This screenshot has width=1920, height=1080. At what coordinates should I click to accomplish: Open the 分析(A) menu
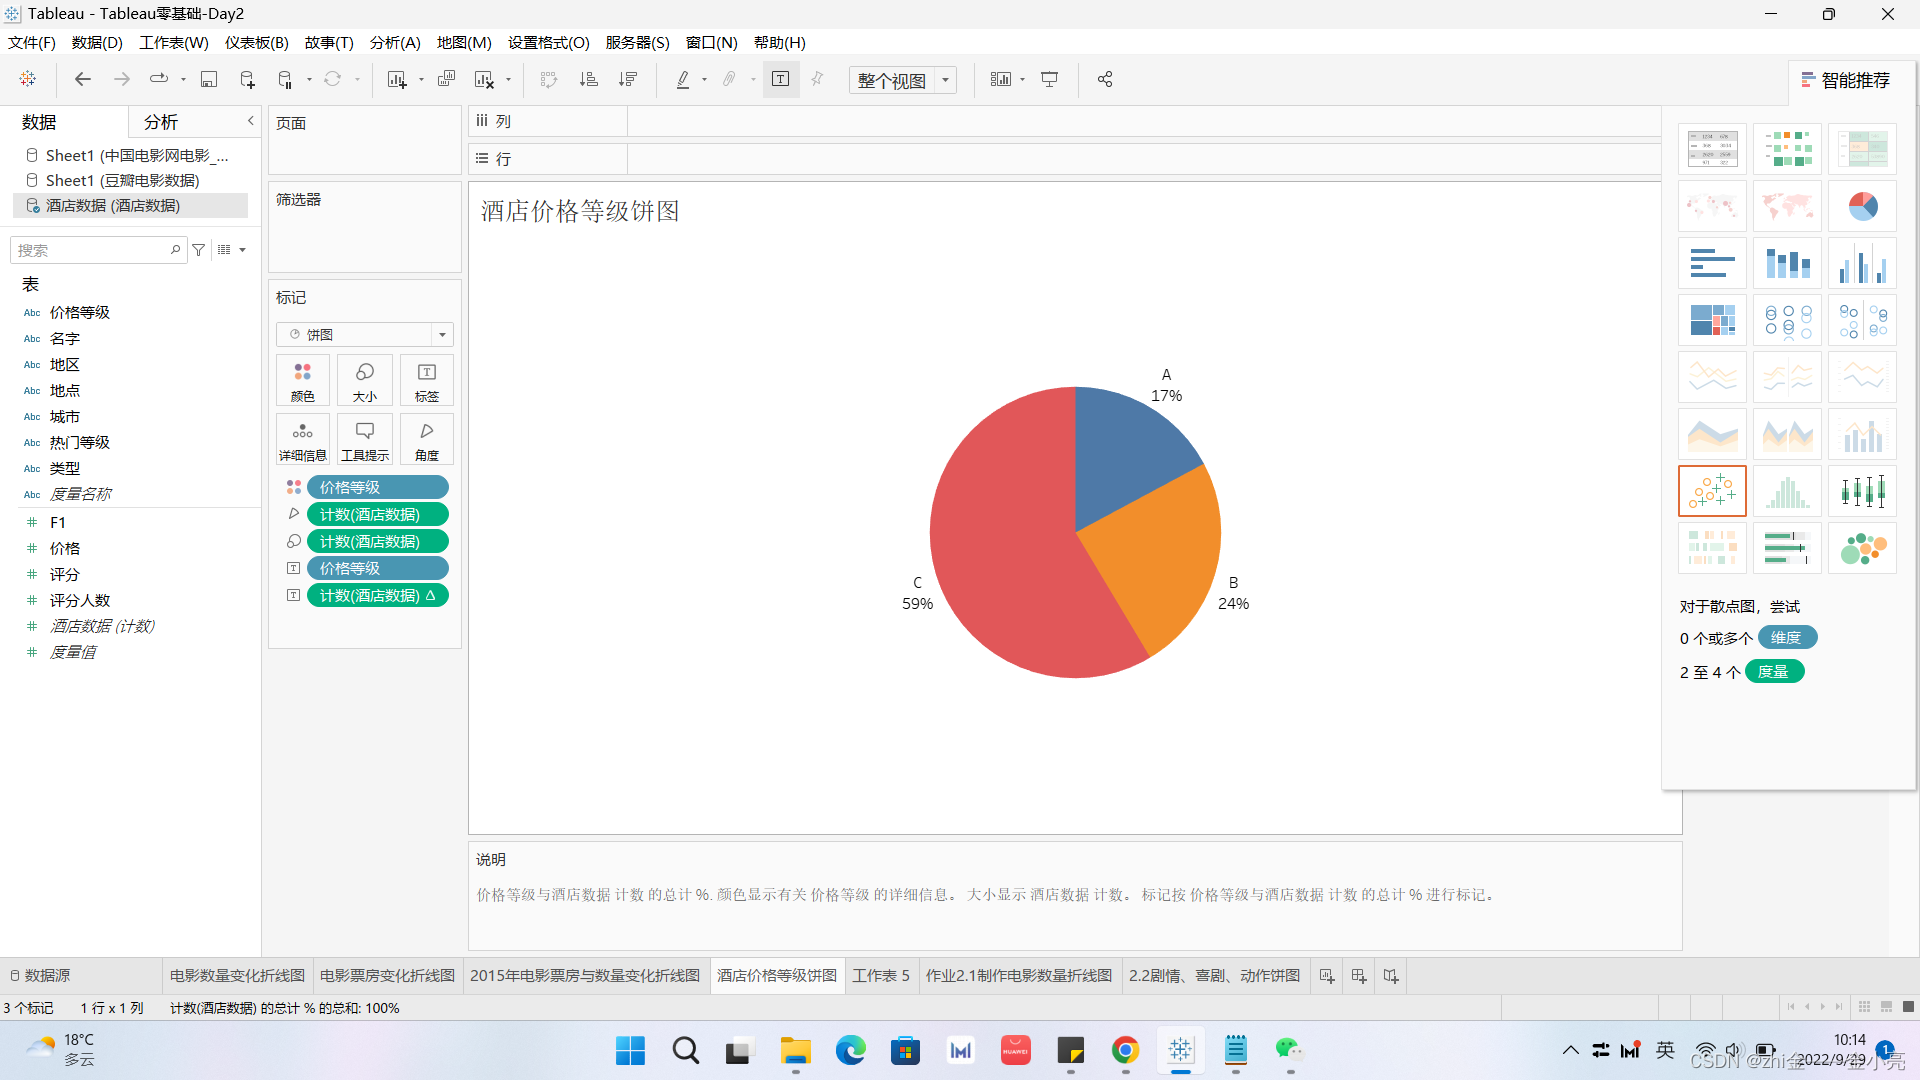(x=393, y=42)
